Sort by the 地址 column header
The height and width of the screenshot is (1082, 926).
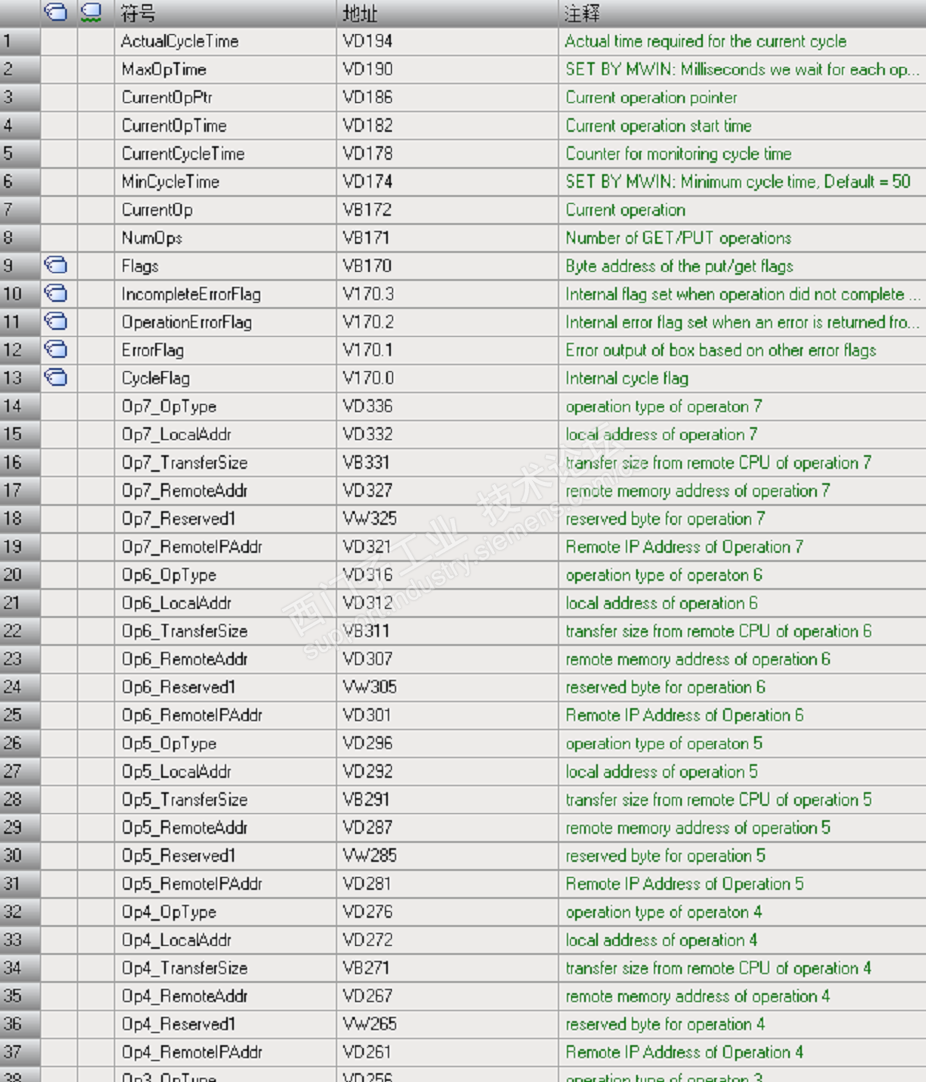[448, 13]
